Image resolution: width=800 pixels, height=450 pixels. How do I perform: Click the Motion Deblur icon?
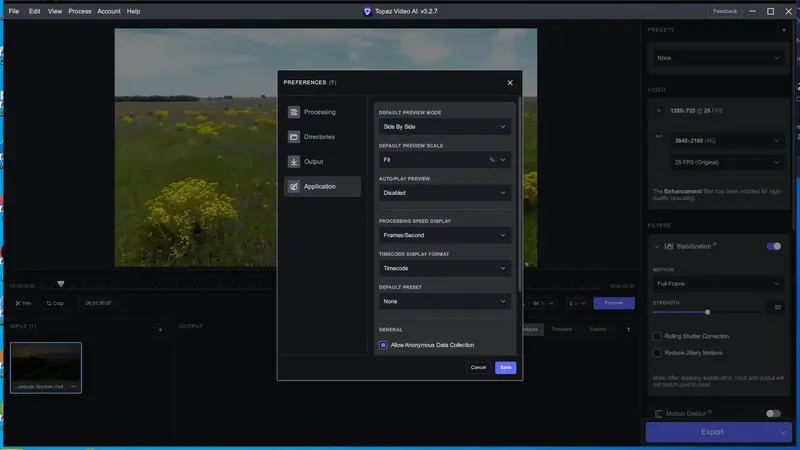click(659, 414)
